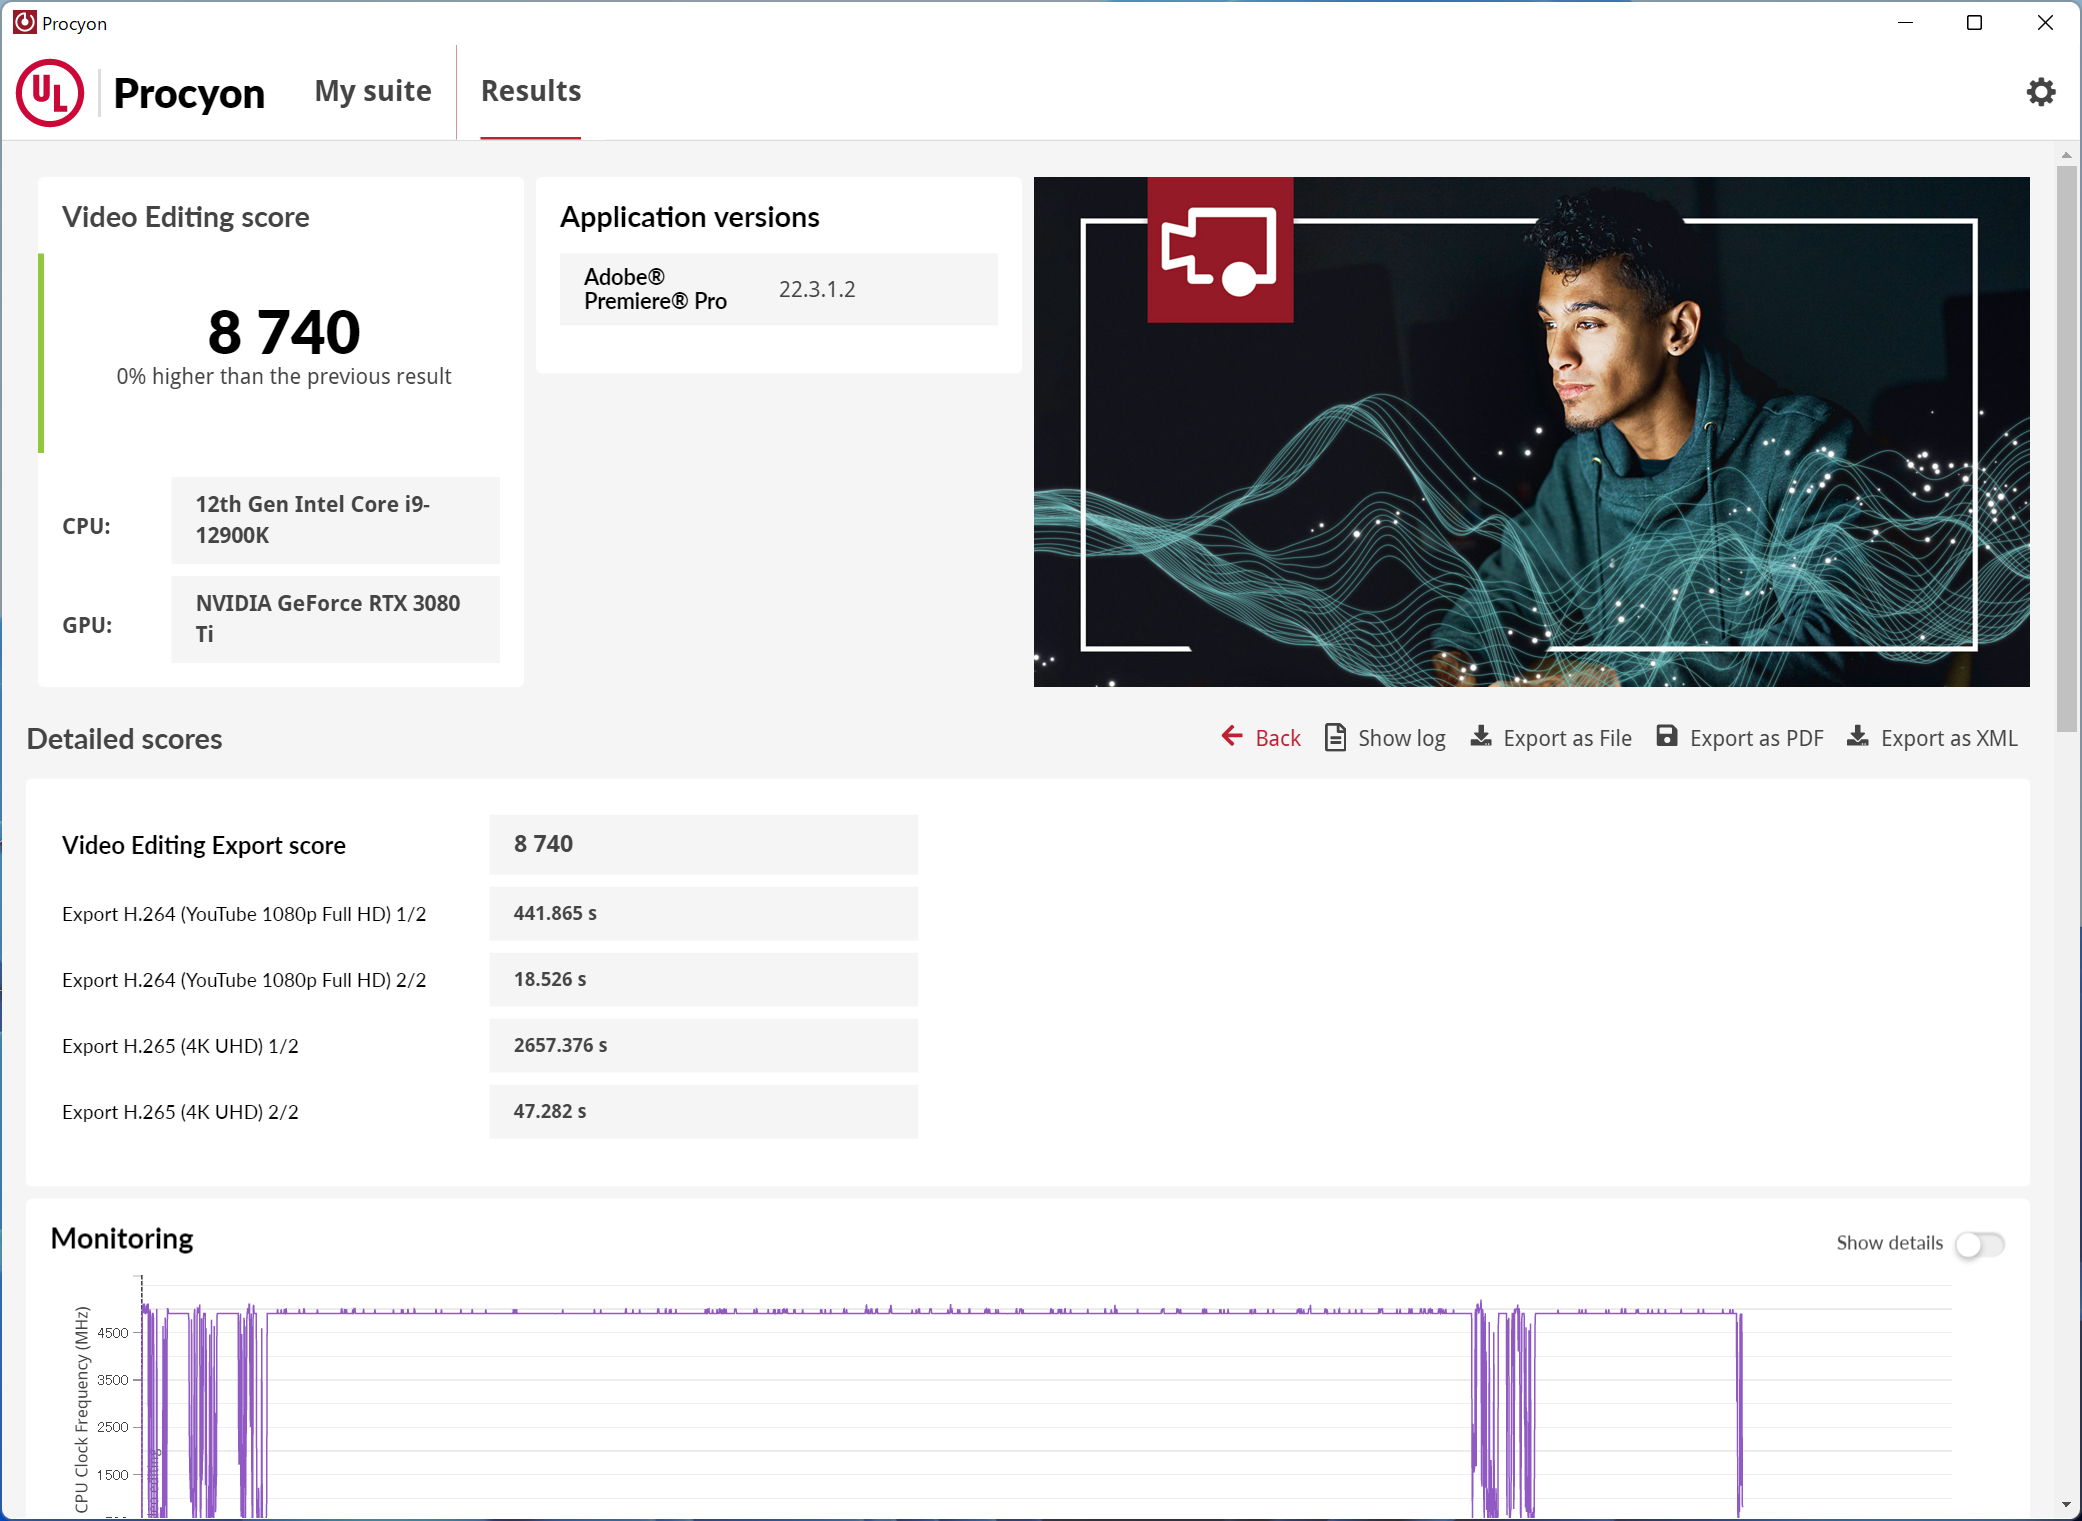Click the Export as PDF label
The width and height of the screenshot is (2082, 1521).
[x=1756, y=739]
